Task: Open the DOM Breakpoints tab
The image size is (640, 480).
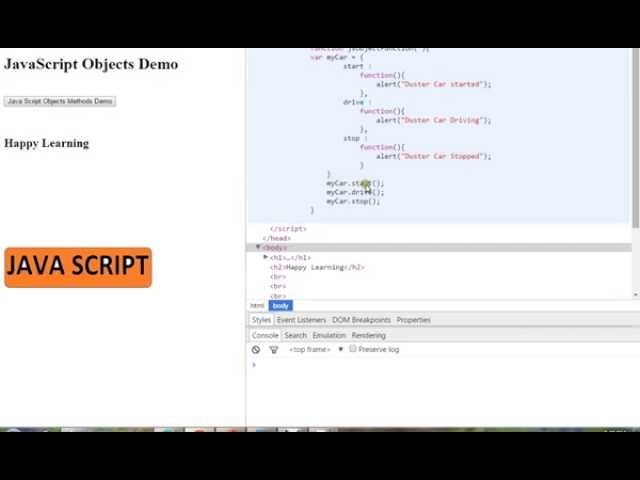Action: 361,320
